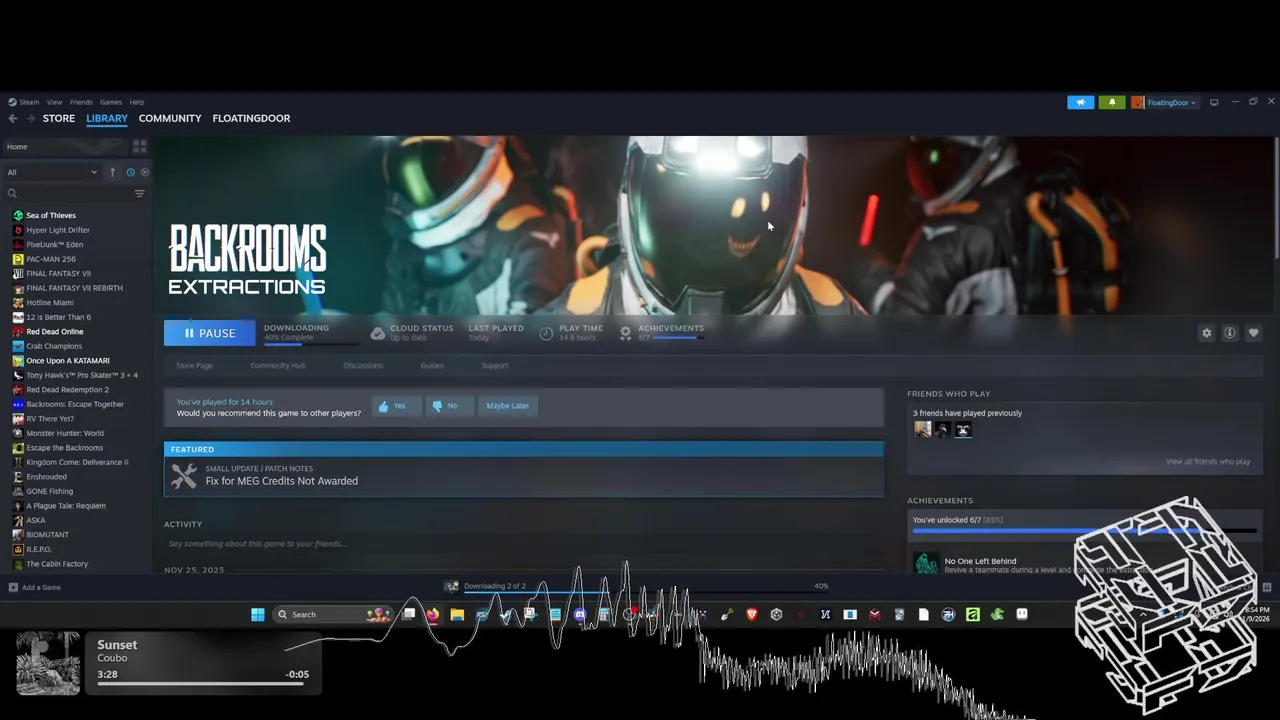The height and width of the screenshot is (720, 1280).
Task: Click the heart icon to favorite the game
Action: tap(1253, 333)
